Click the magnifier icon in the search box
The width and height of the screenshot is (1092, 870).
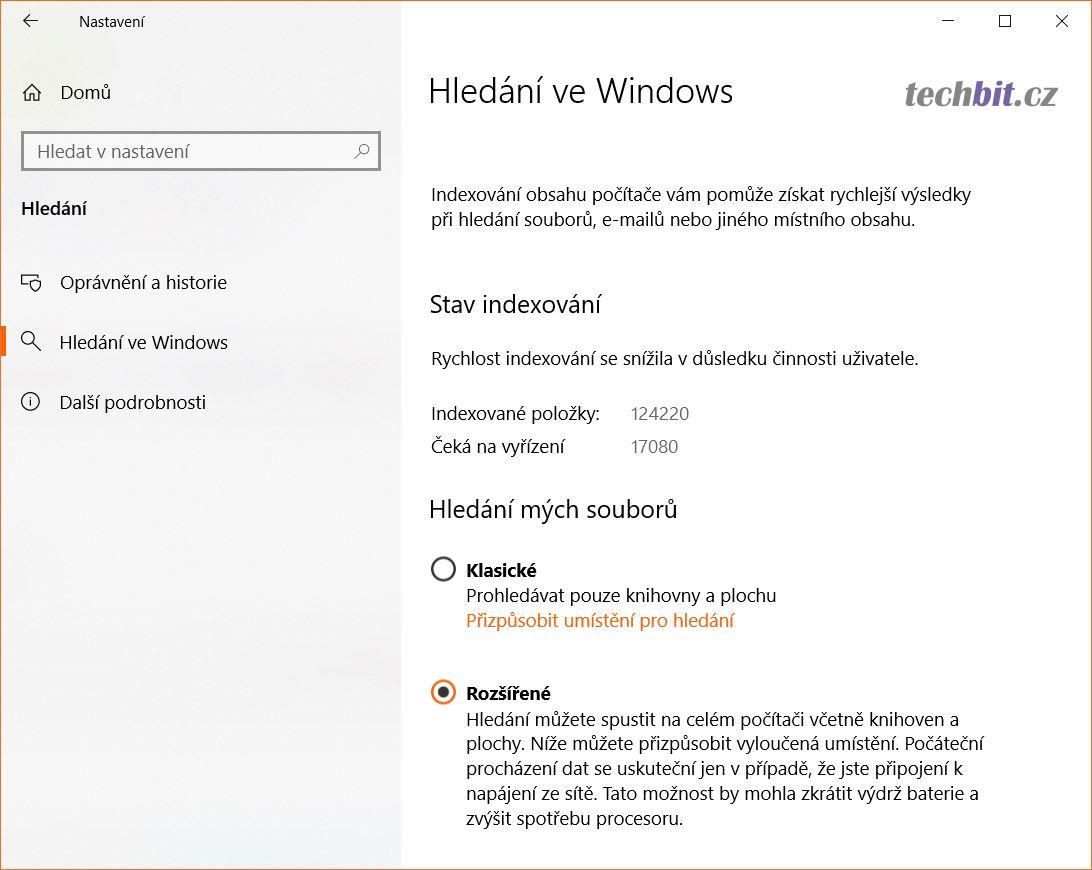361,151
